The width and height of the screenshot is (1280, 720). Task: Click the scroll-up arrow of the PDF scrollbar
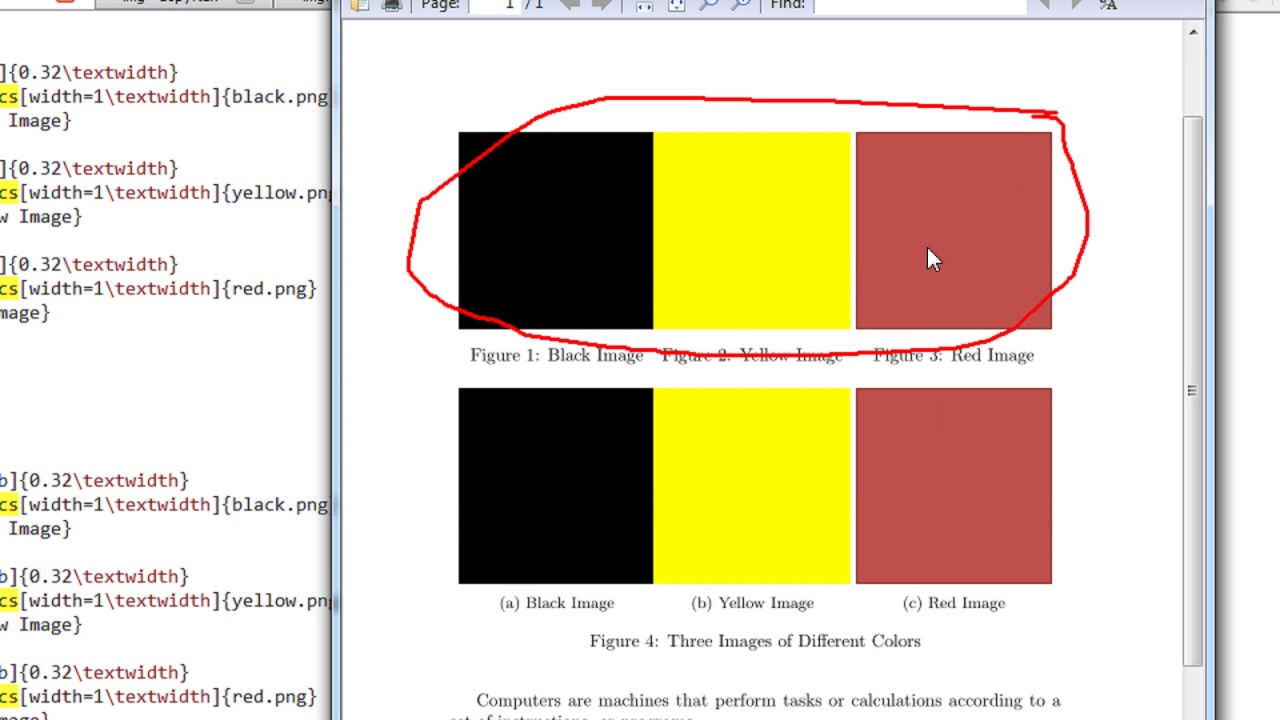(1192, 32)
